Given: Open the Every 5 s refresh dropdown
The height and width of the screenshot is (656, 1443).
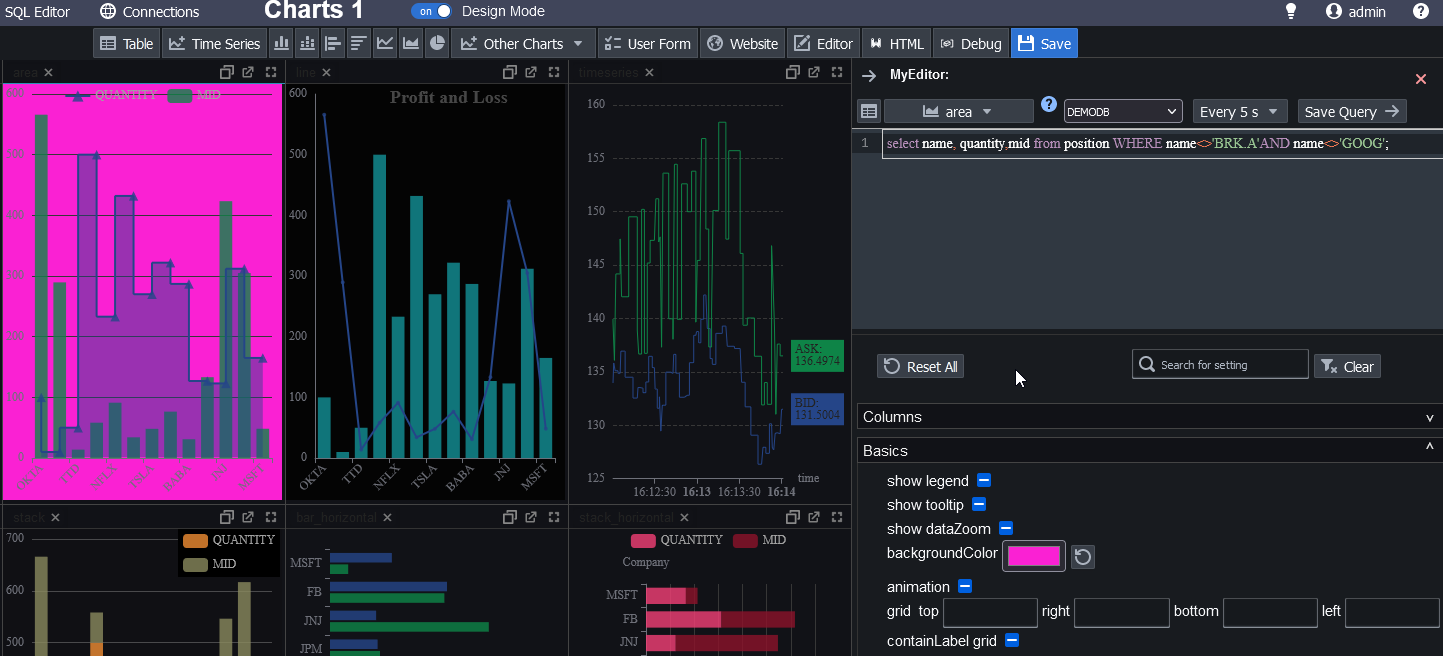Looking at the screenshot, I should coord(1240,111).
